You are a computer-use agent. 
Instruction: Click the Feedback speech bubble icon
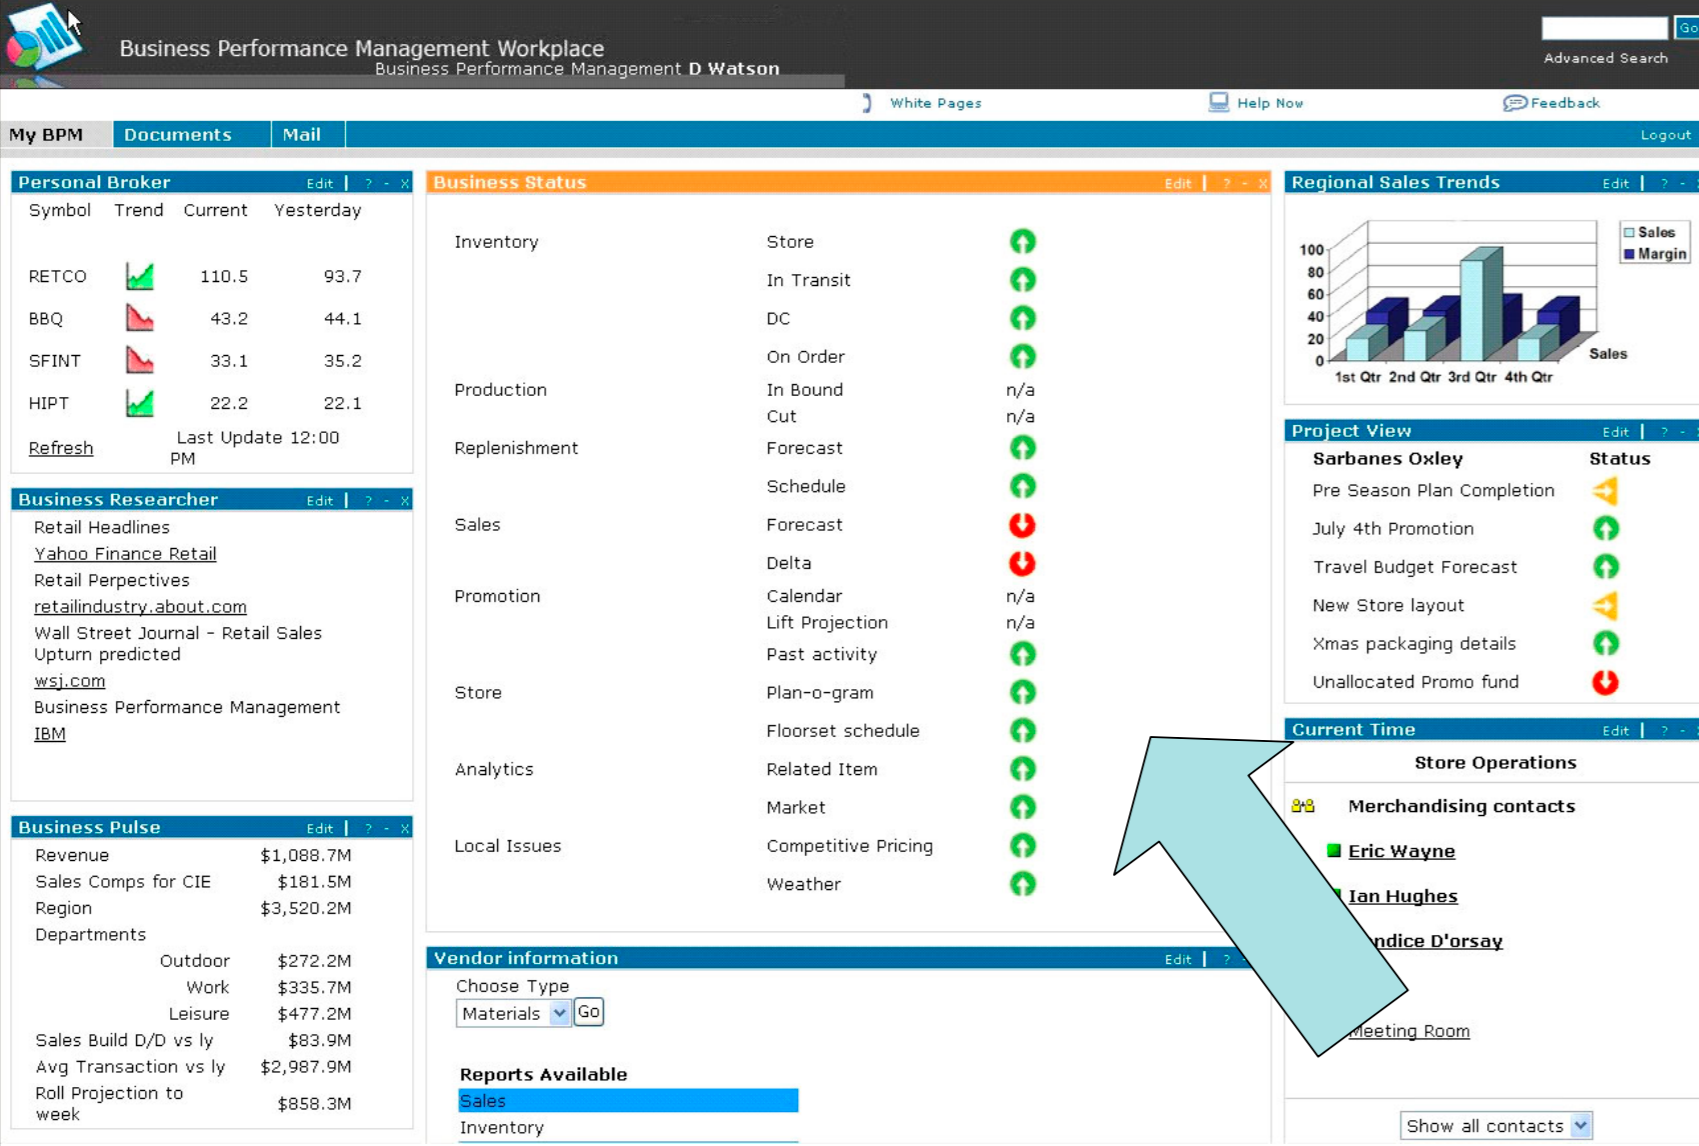(1514, 103)
